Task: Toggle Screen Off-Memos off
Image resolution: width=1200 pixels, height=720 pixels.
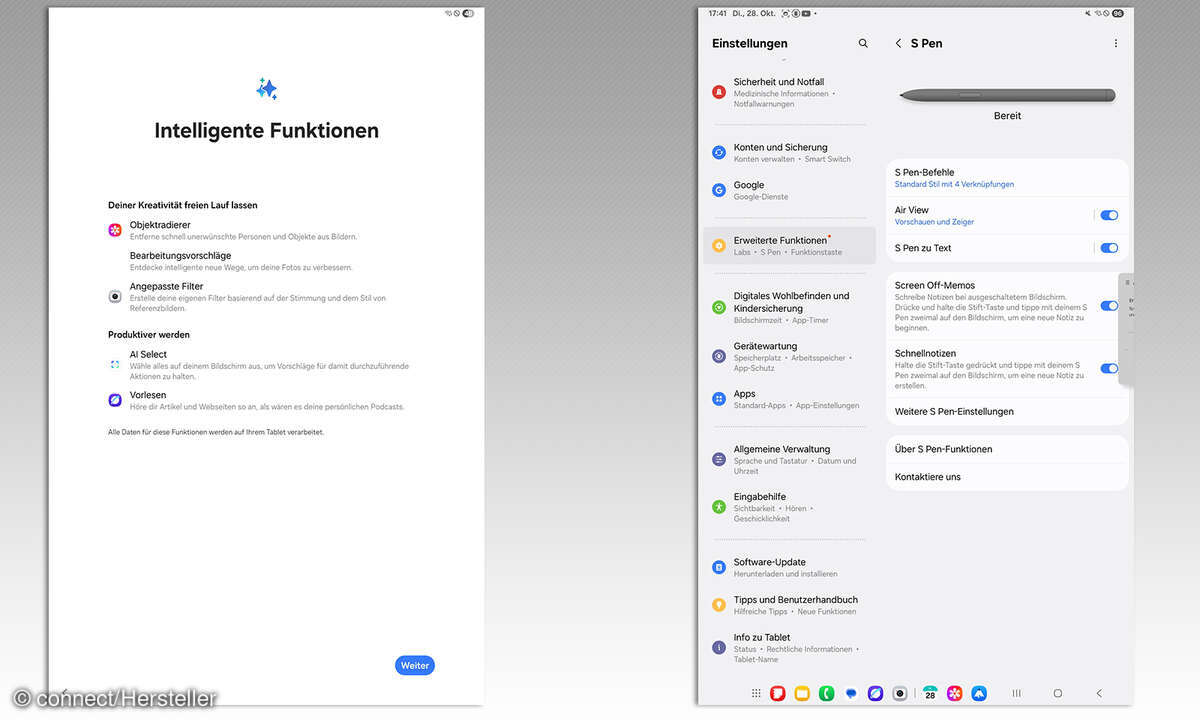Action: click(x=1109, y=306)
